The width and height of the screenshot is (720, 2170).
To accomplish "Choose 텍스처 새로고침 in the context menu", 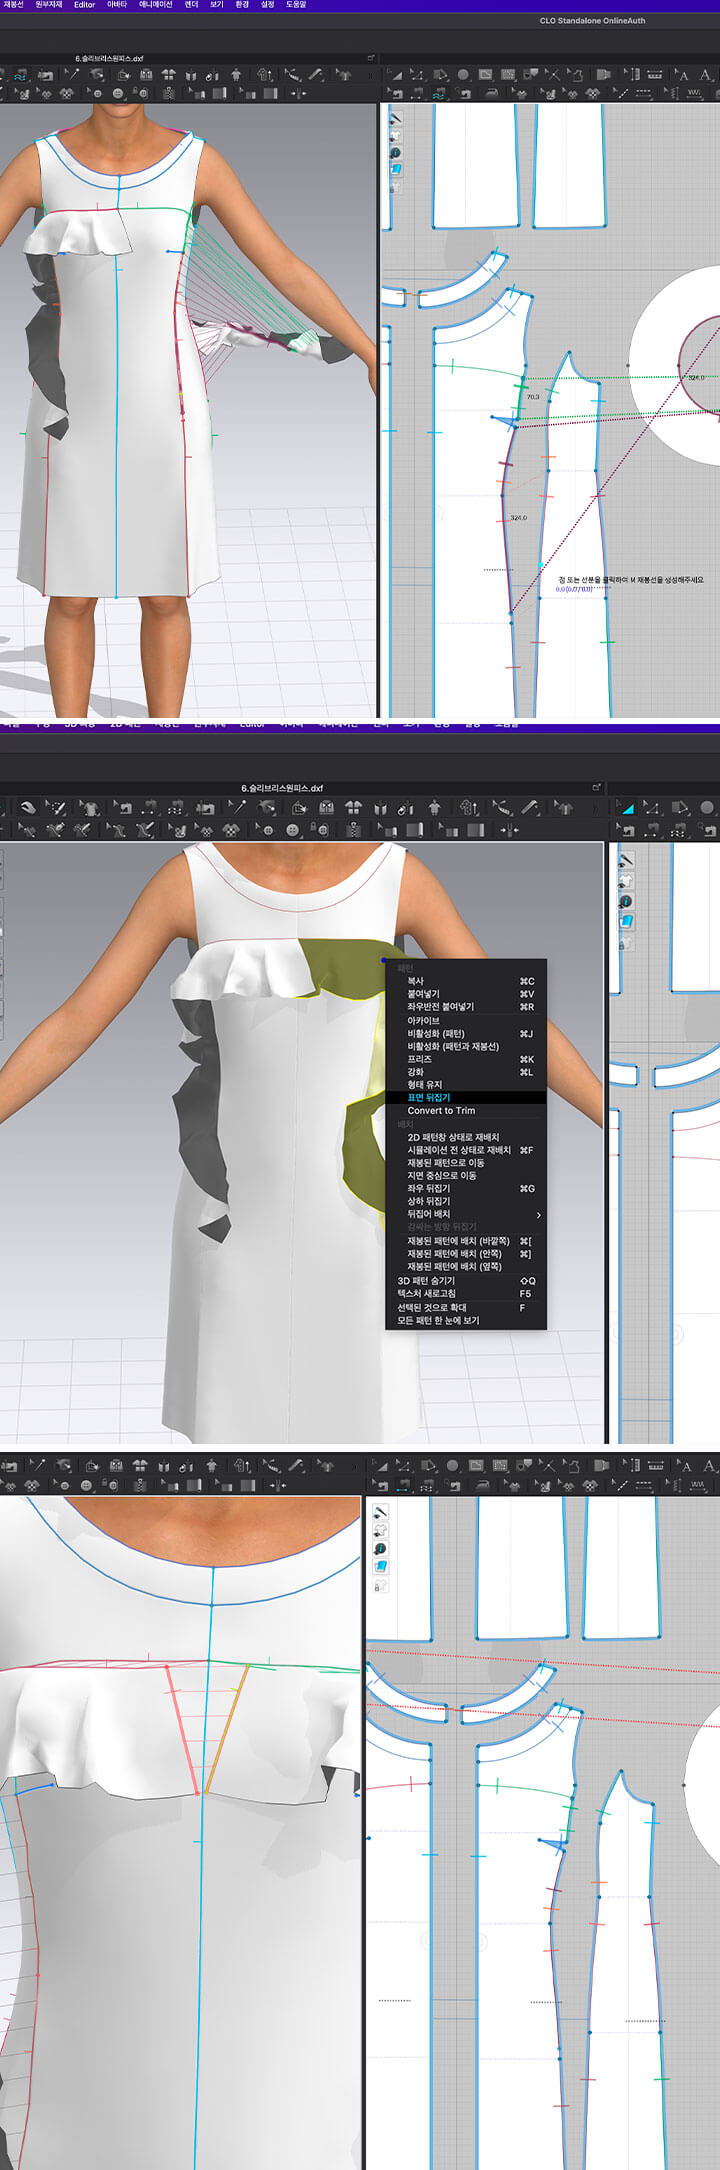I will (x=465, y=1293).
